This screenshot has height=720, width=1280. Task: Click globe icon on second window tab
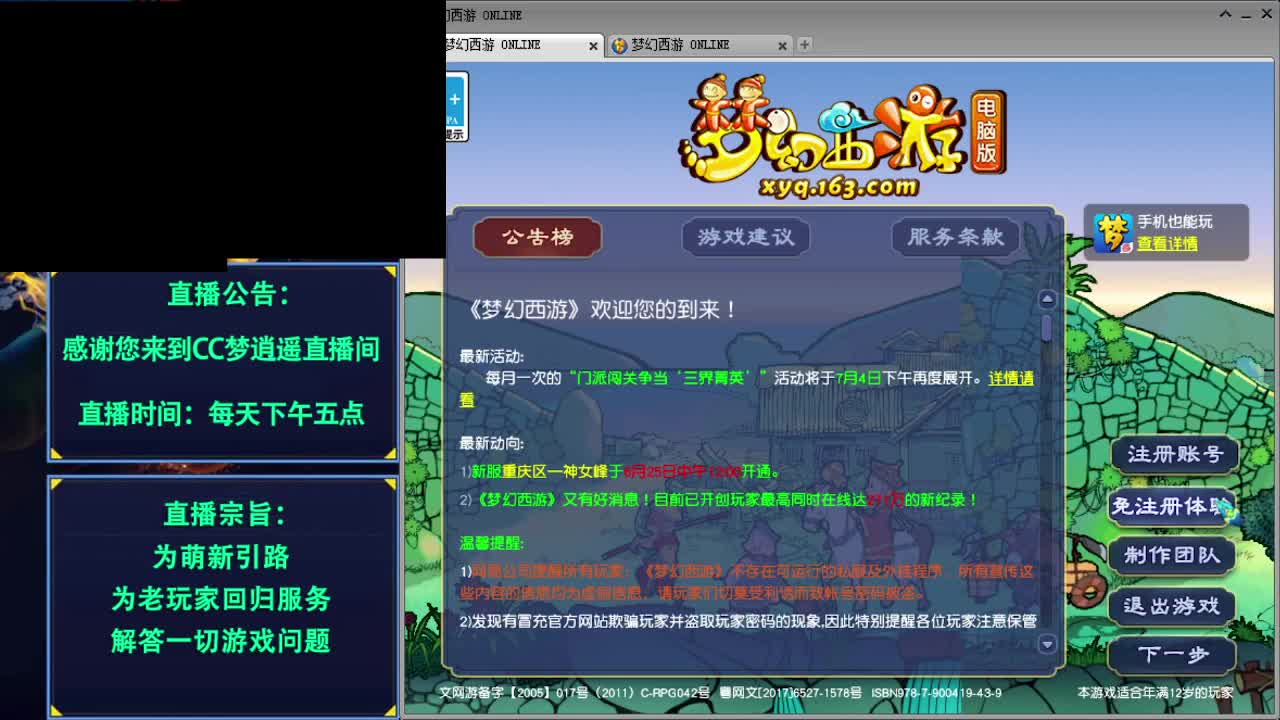point(619,45)
